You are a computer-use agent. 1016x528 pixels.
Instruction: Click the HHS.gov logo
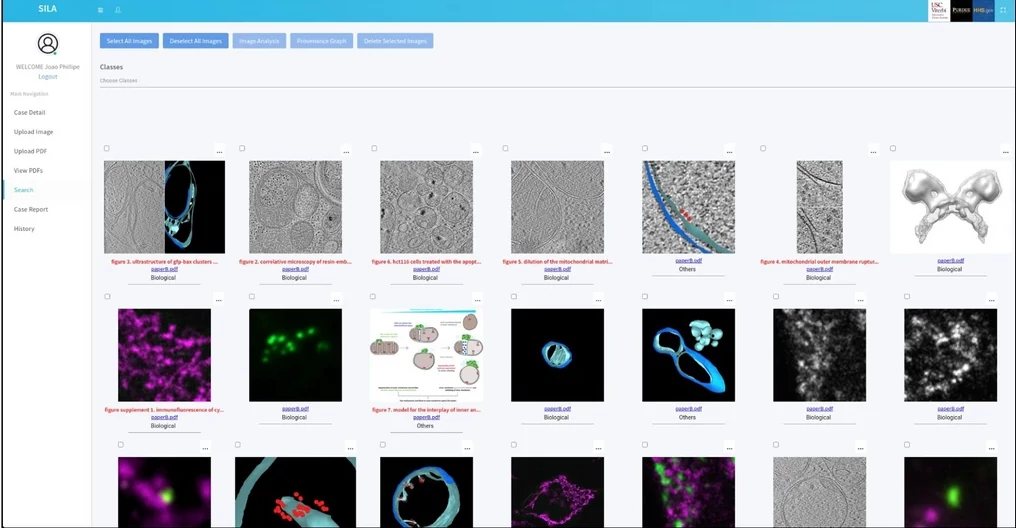[x=983, y=10]
